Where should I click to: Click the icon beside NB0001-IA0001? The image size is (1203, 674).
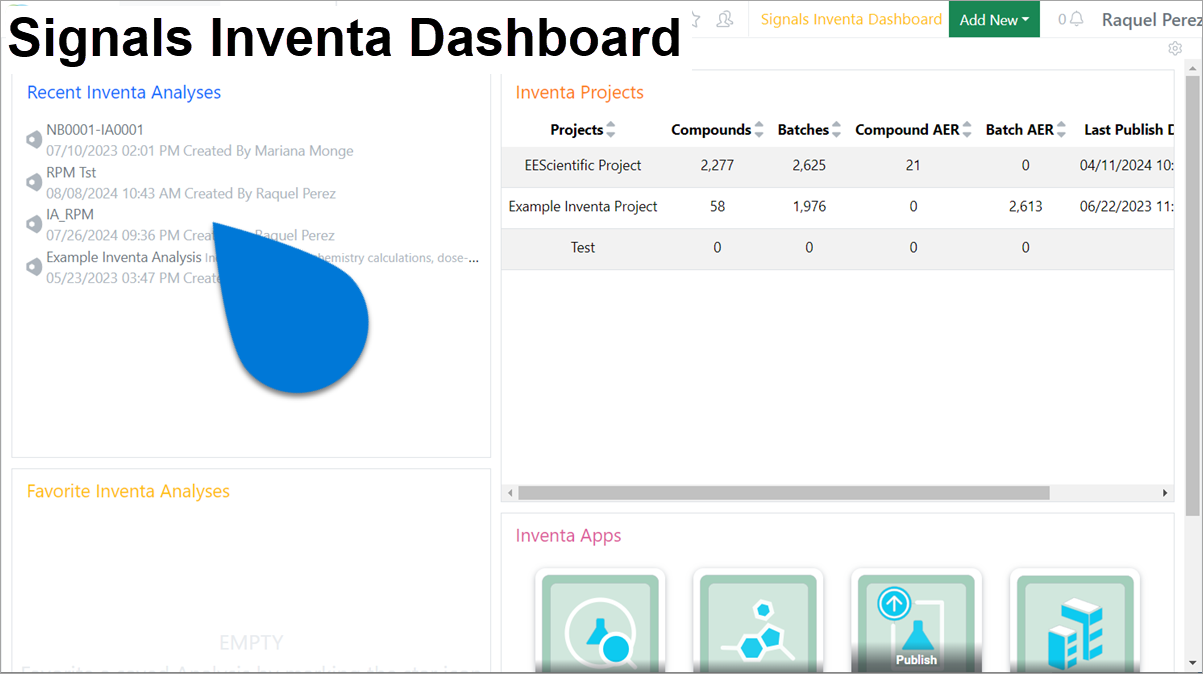click(x=33, y=140)
